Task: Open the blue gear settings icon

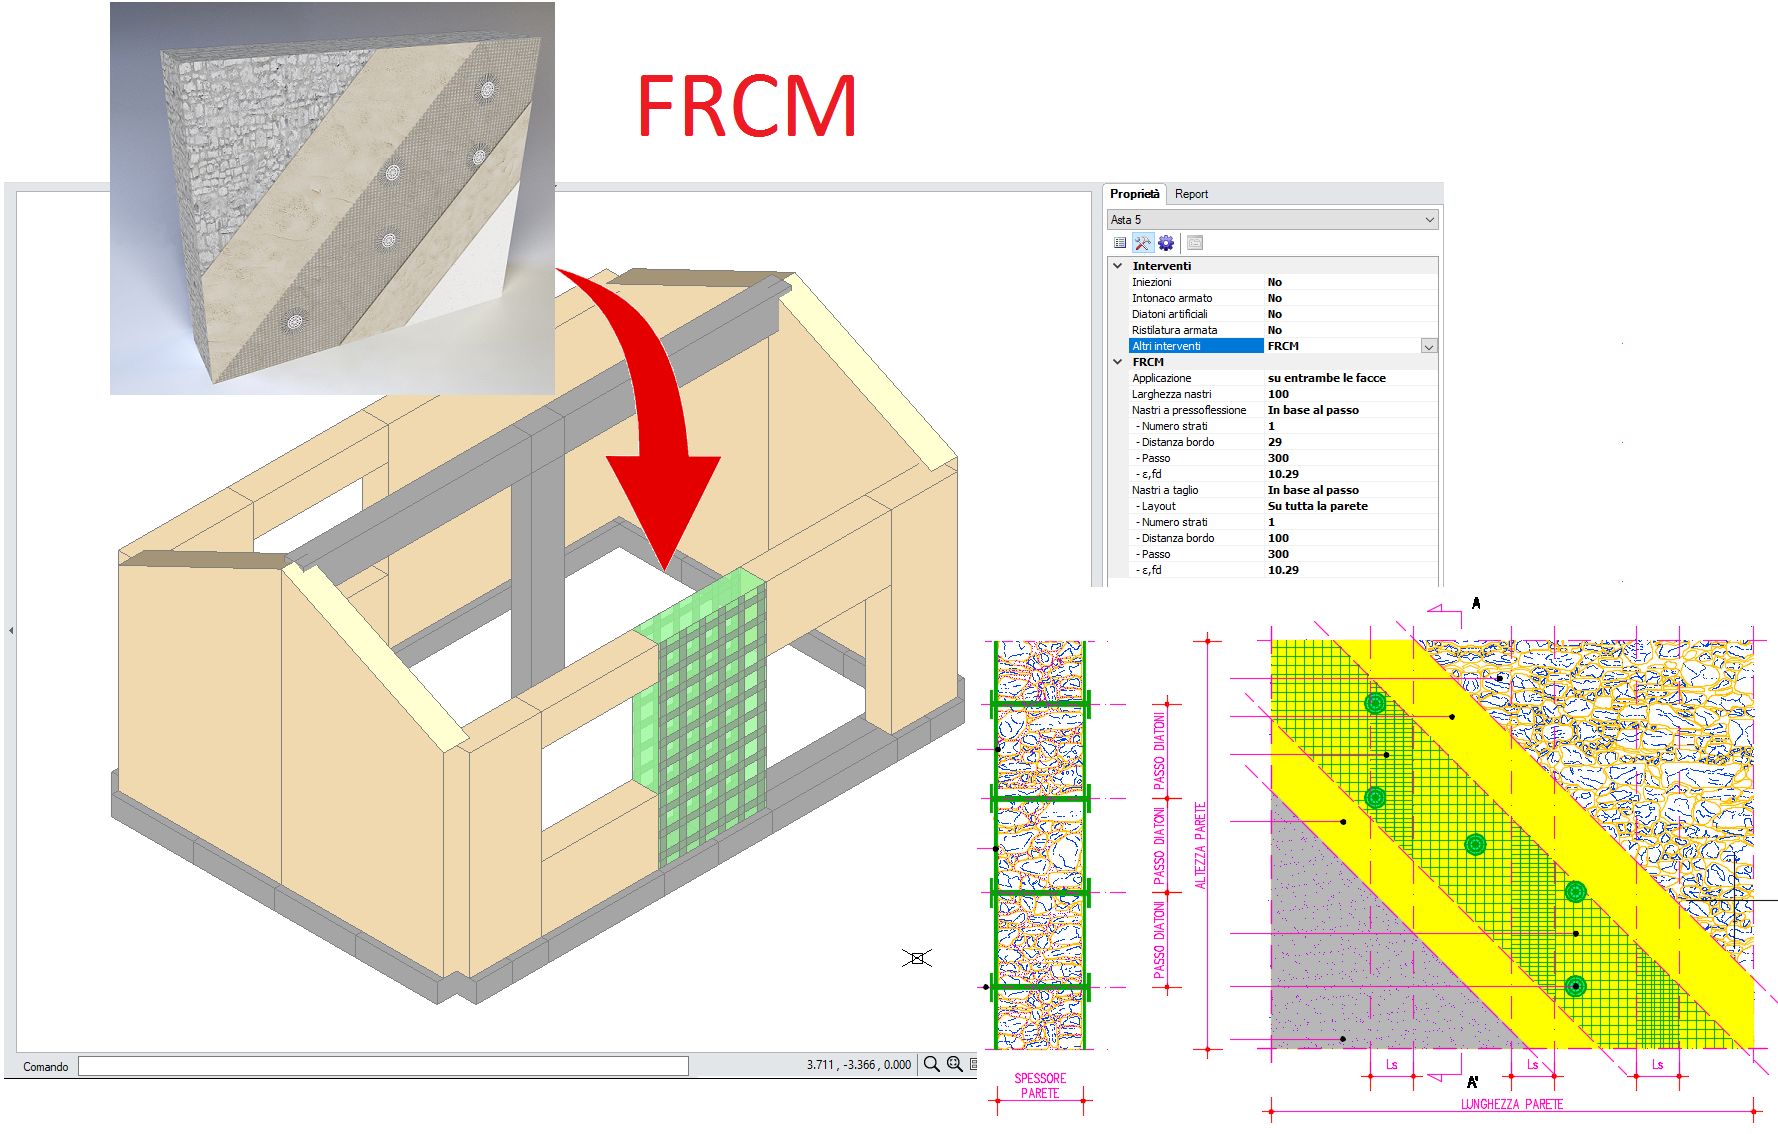Action: 1166,243
